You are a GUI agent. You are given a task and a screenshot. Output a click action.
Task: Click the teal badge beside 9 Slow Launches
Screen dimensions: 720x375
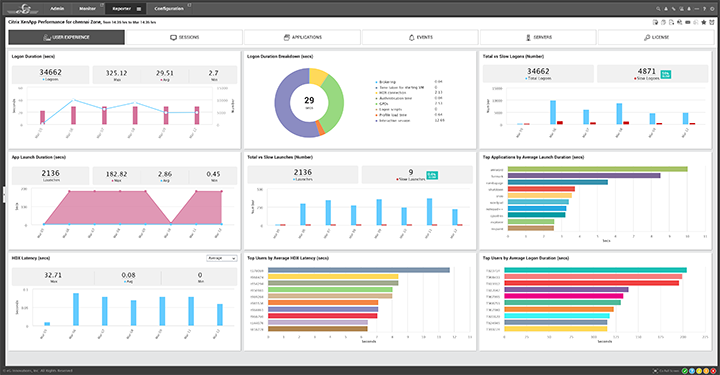point(432,175)
